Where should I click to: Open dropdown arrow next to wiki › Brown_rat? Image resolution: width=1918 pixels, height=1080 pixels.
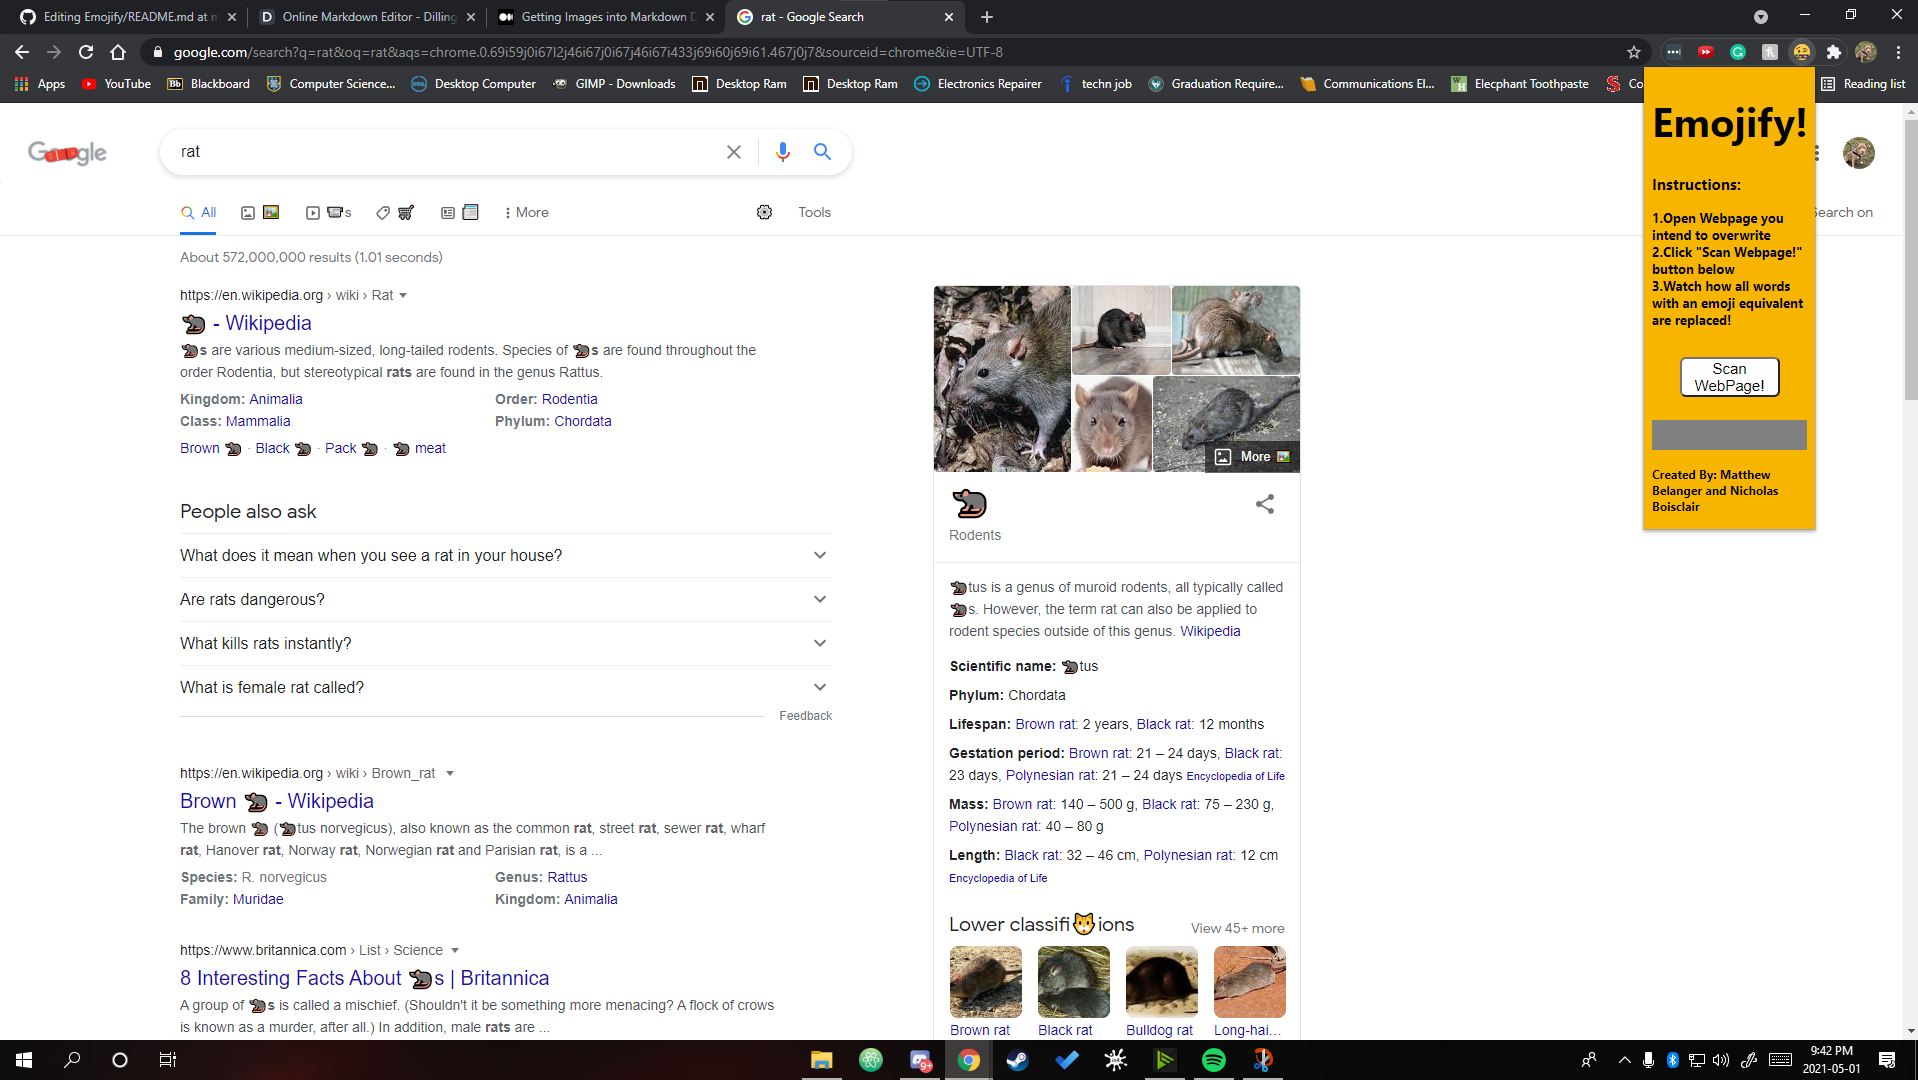[x=450, y=773]
